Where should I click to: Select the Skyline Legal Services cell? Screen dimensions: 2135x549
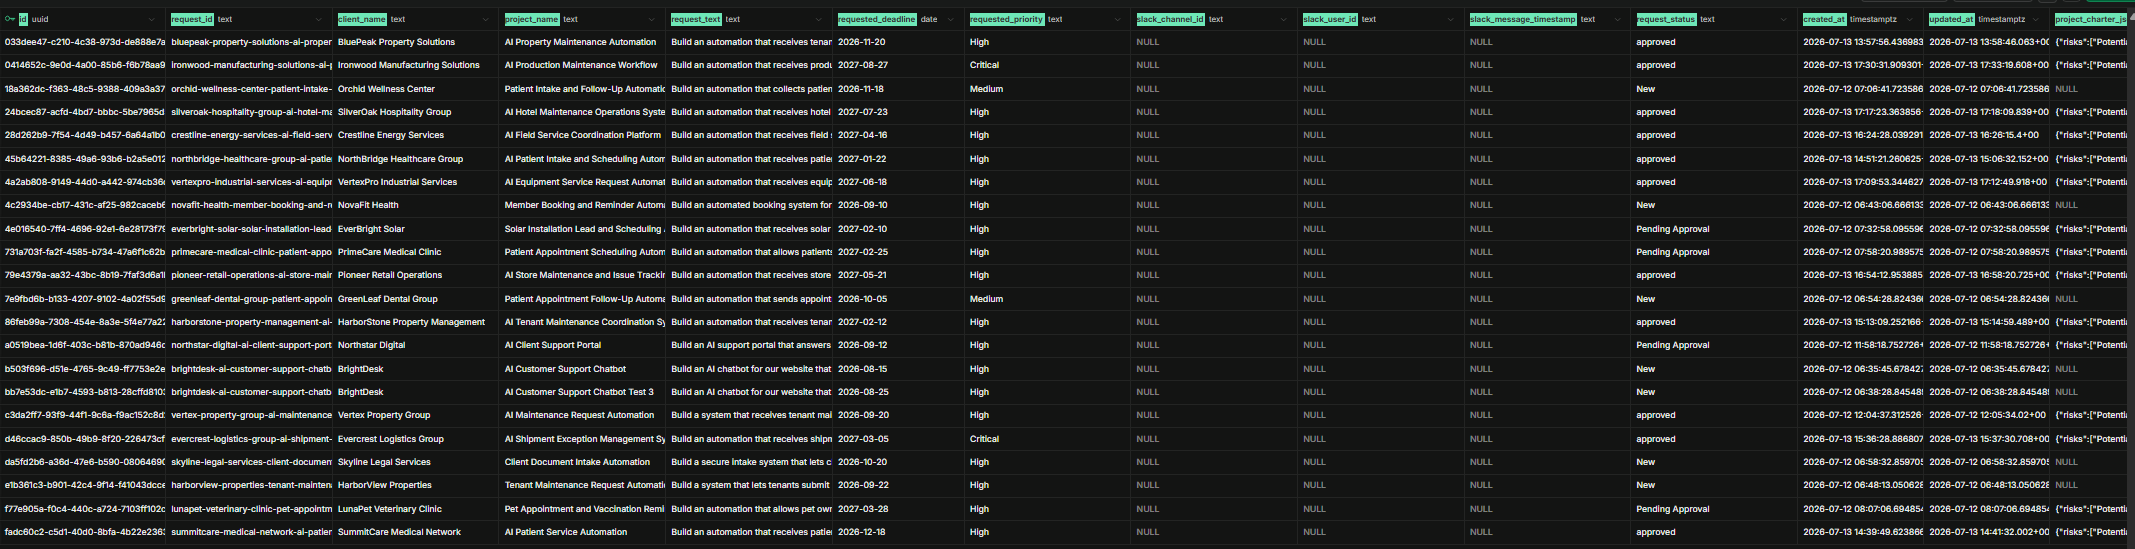(x=416, y=462)
